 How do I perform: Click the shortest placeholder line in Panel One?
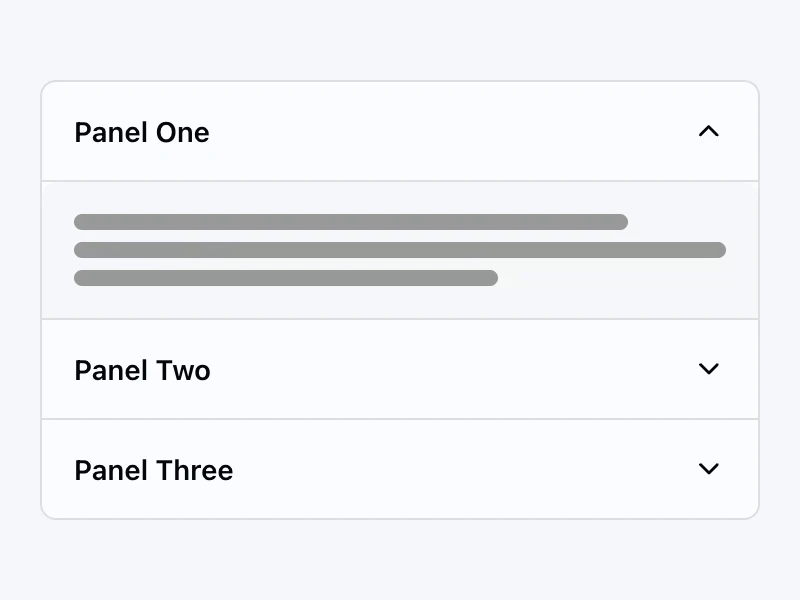pyautogui.click(x=285, y=278)
